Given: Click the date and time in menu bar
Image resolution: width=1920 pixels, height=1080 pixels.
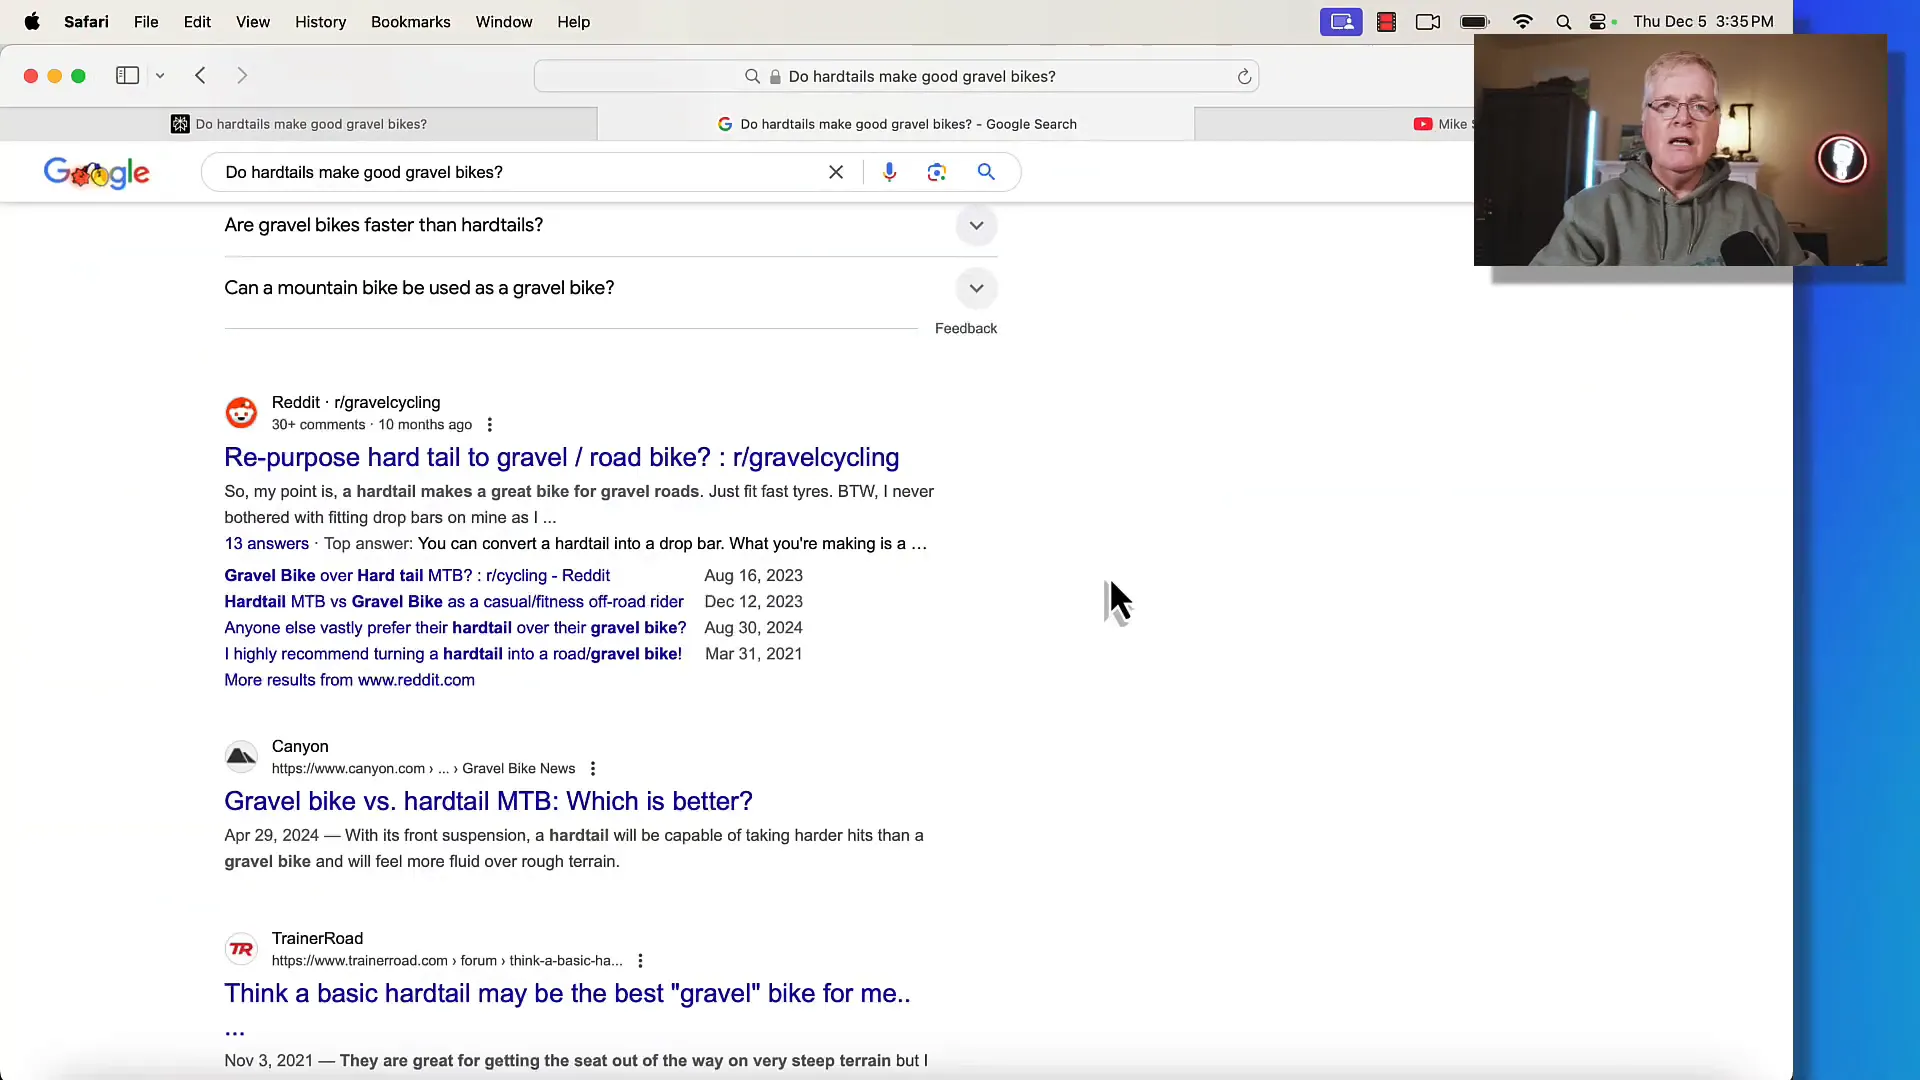Looking at the screenshot, I should (x=1703, y=21).
